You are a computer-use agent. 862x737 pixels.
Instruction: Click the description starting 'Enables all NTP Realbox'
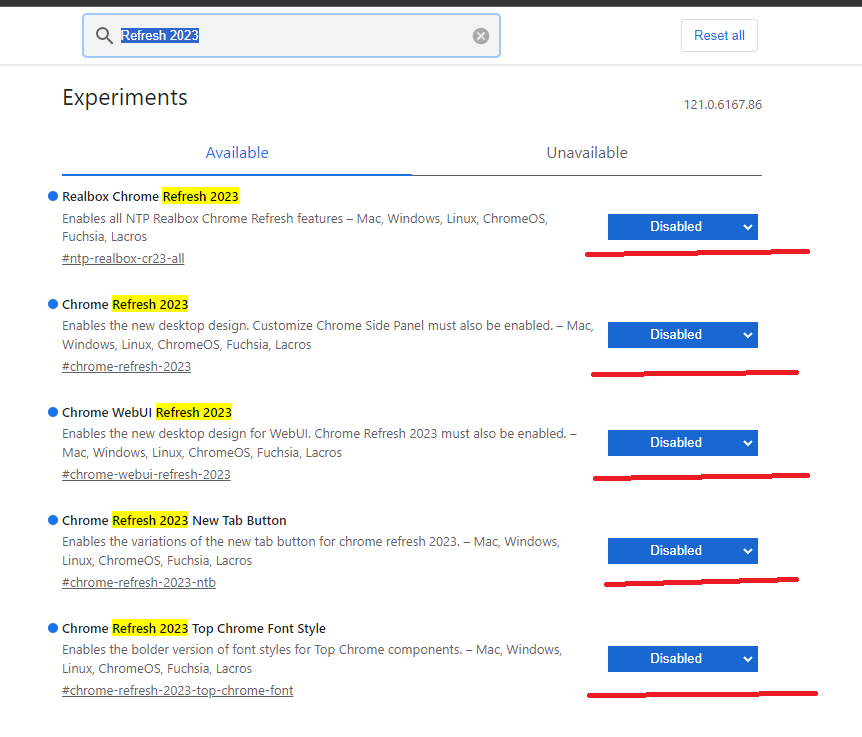pyautogui.click(x=305, y=228)
